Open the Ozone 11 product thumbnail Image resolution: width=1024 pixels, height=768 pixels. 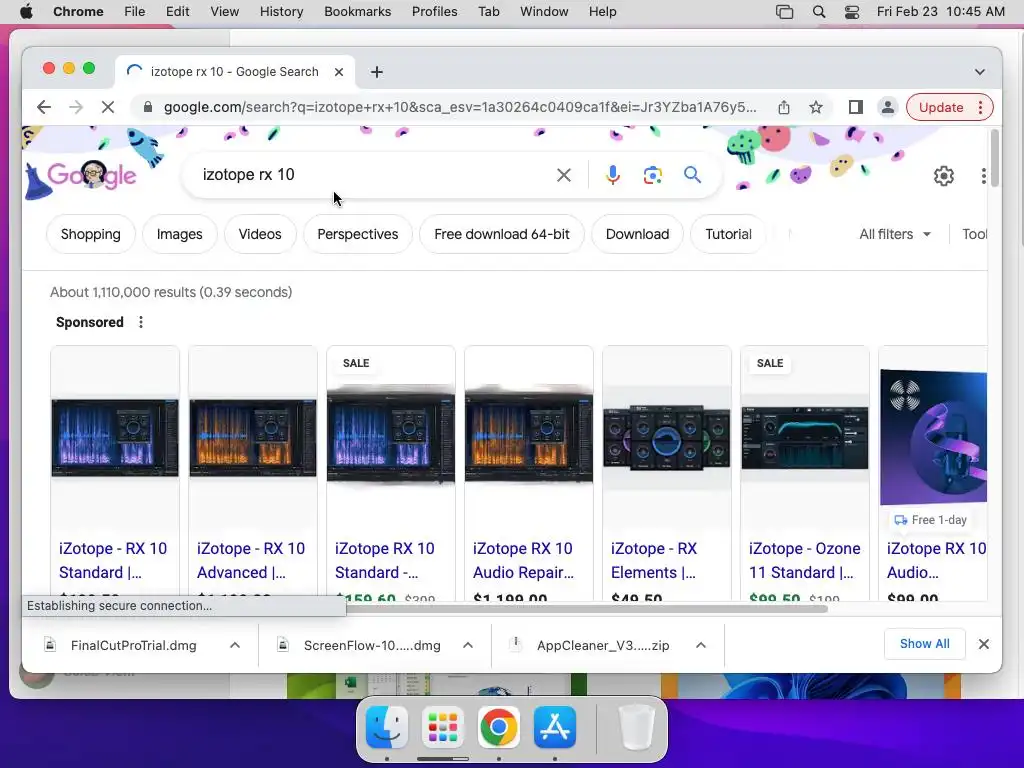pyautogui.click(x=805, y=438)
